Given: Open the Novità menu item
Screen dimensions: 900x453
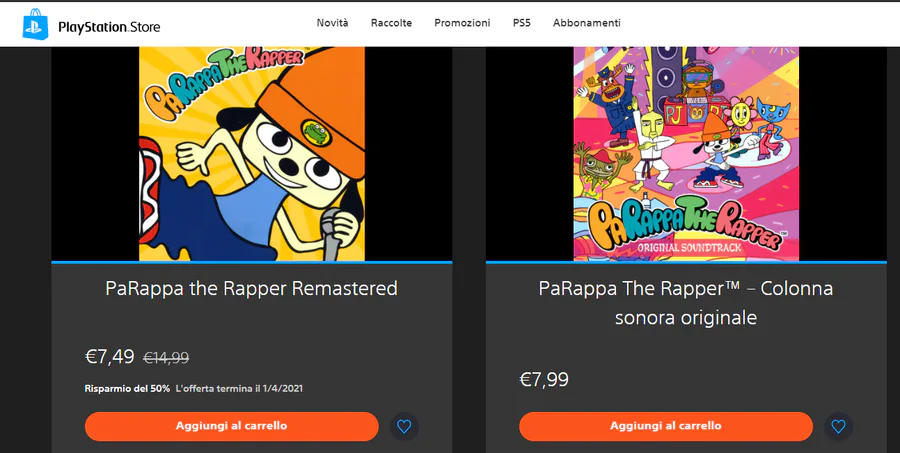Looking at the screenshot, I should 332,23.
